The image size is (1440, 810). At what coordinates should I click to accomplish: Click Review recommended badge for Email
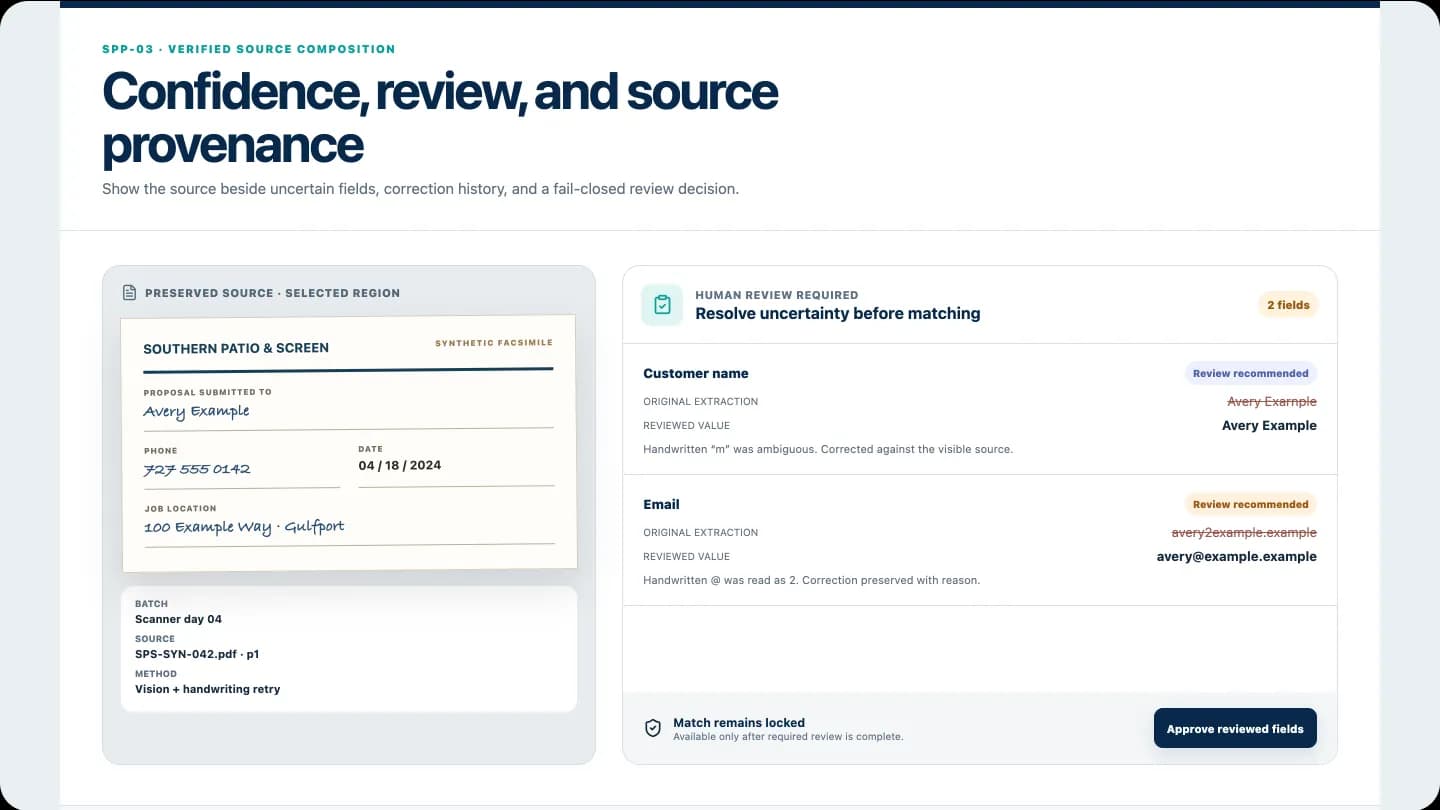pos(1250,504)
